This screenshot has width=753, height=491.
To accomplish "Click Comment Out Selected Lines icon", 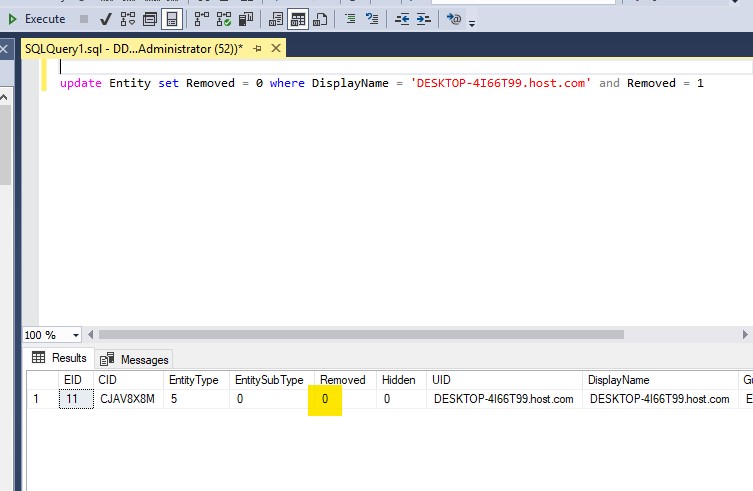I will (350, 19).
